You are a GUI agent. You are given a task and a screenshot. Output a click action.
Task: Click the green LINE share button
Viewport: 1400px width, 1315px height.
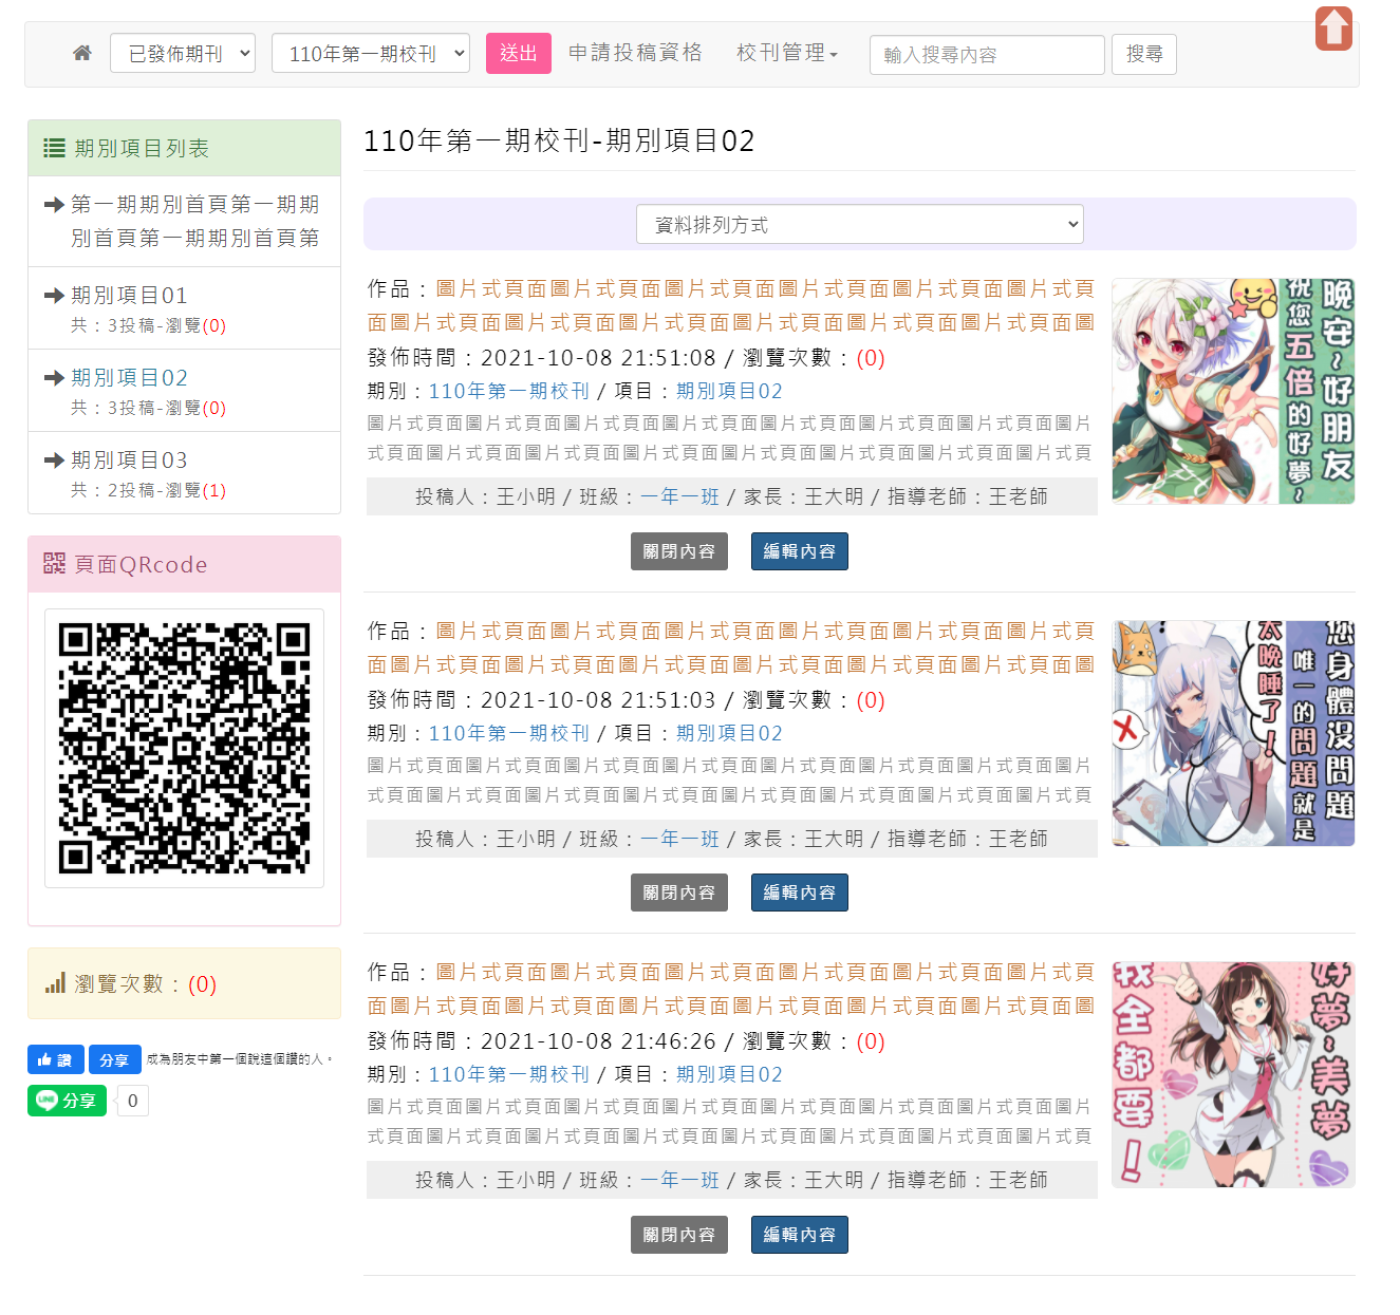(67, 1100)
